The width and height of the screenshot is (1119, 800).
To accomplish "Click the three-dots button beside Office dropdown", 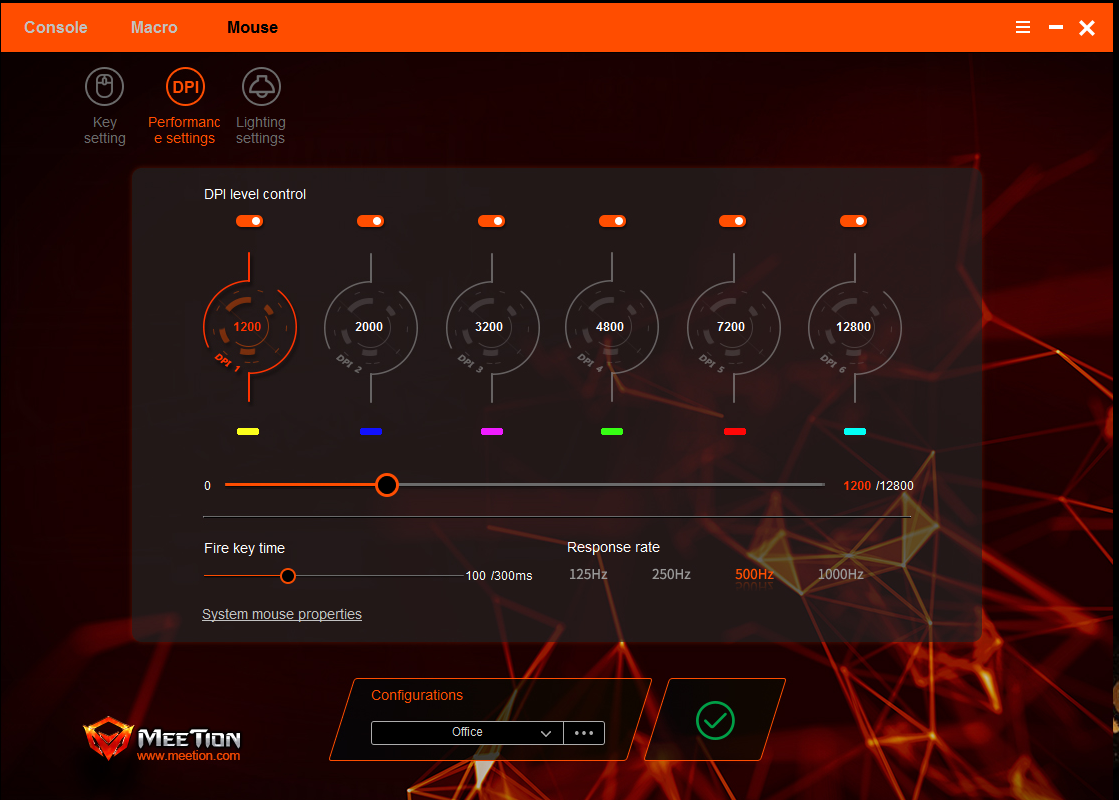I will click(584, 732).
